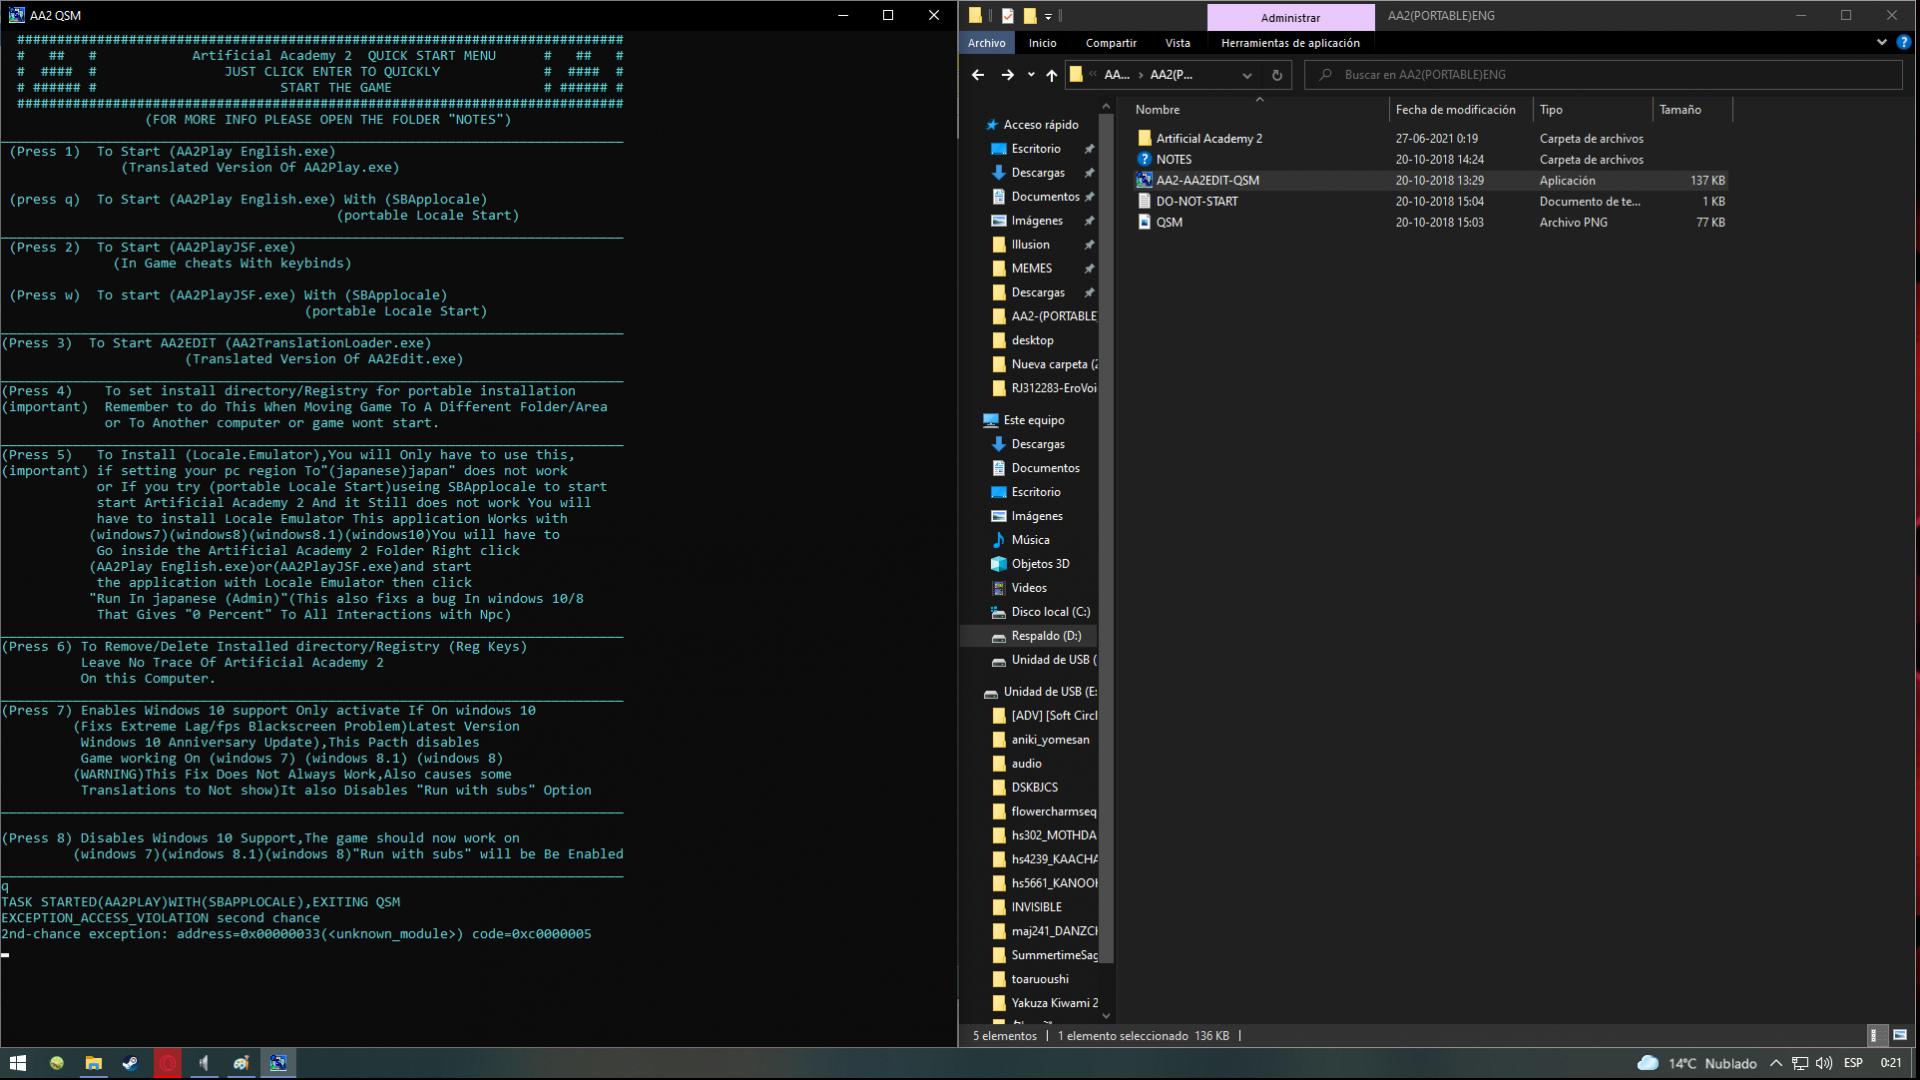
Task: Switch to details view layout
Action: click(x=1876, y=1035)
